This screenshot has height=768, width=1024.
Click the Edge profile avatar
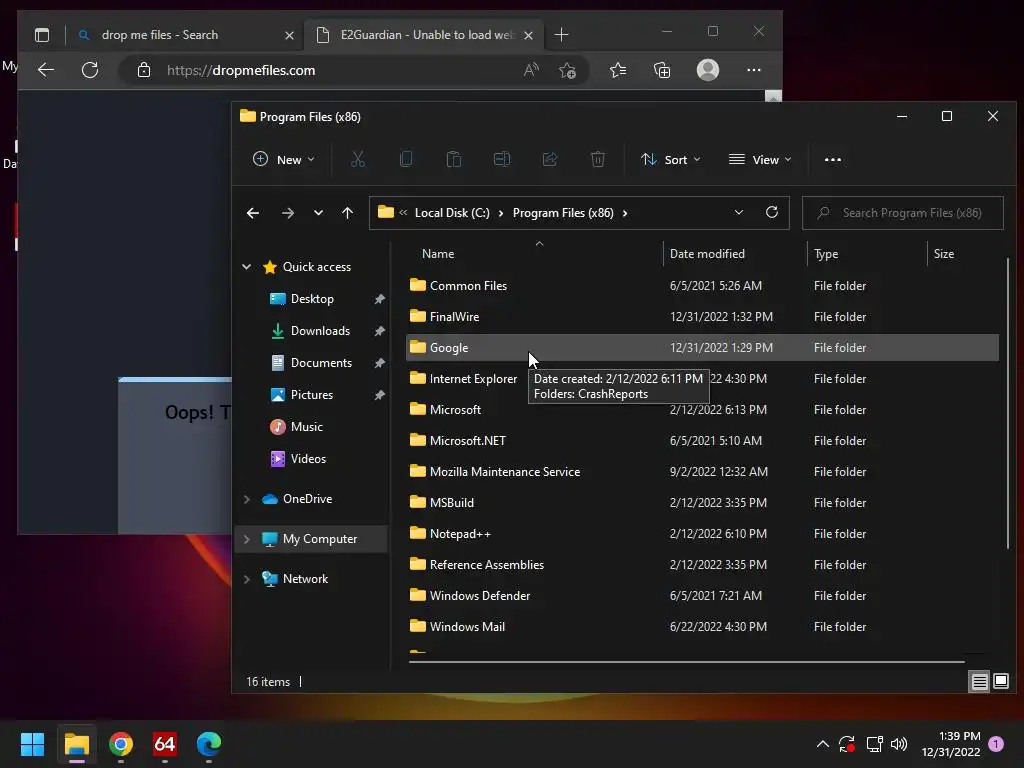click(708, 70)
